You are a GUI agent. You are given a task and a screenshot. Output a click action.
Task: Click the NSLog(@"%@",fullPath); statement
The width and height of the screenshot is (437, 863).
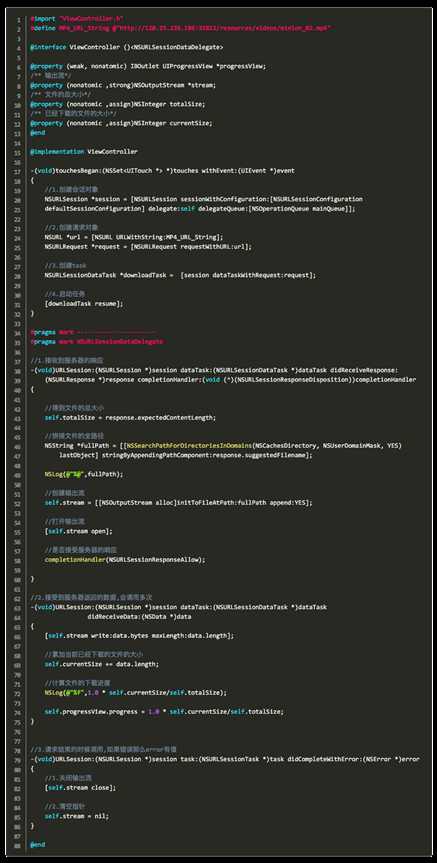84,474
